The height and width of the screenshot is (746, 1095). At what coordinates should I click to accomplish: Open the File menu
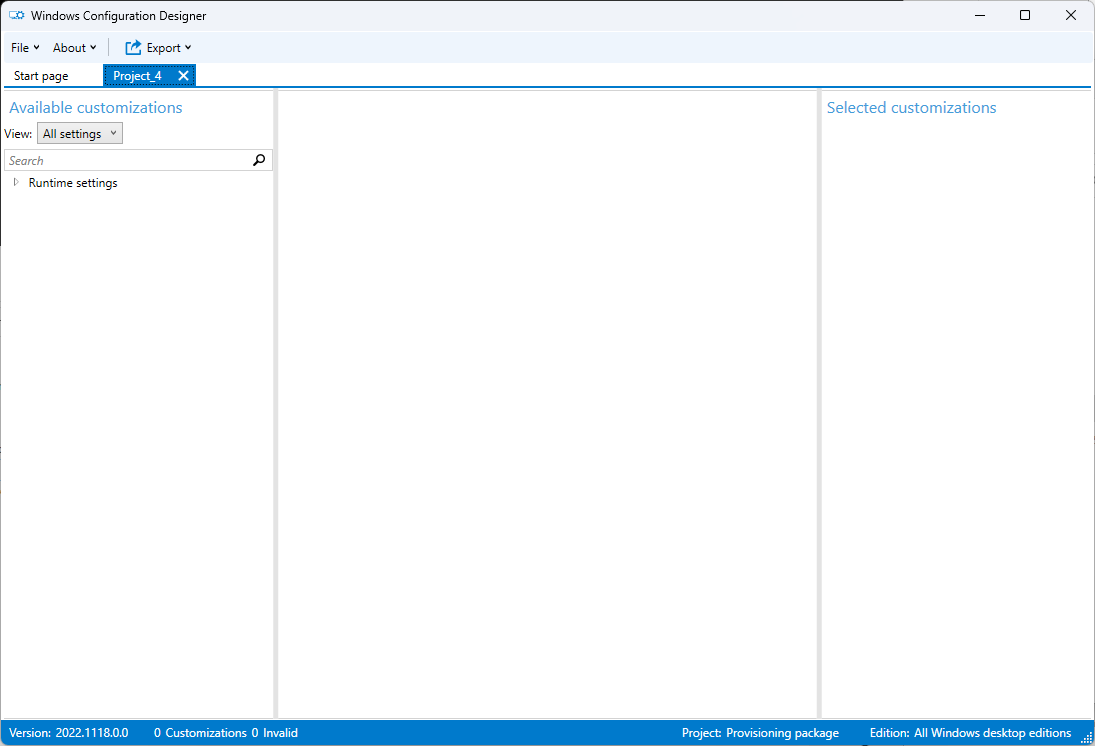25,47
